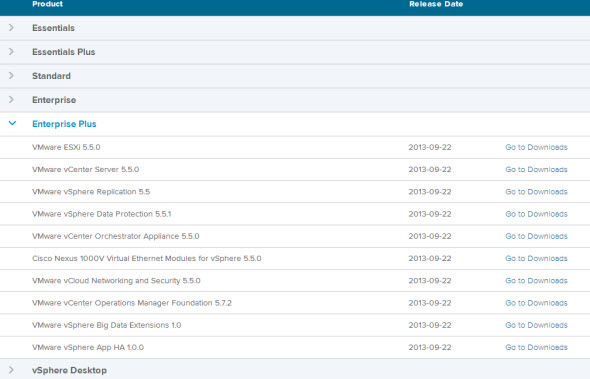
Task: Go to Downloads for vSphere Big Data Extensions
Action: click(x=536, y=325)
